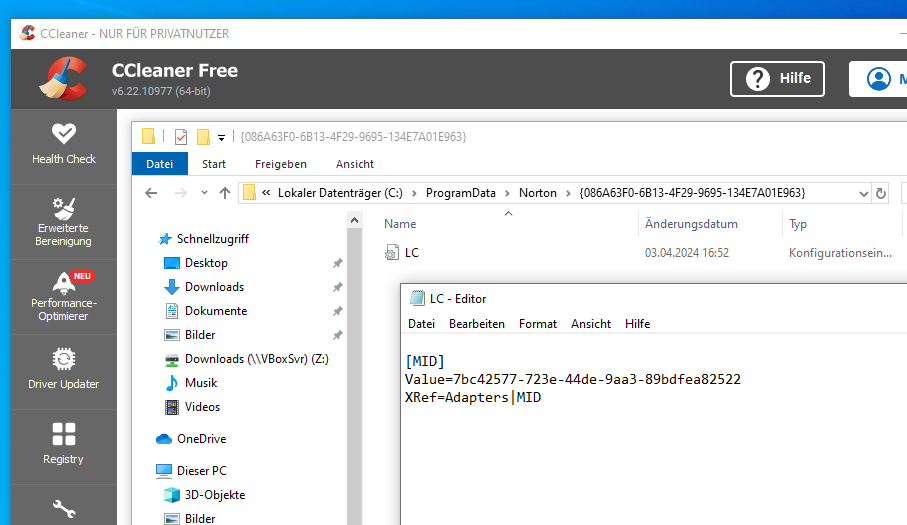This screenshot has width=907, height=525.
Task: Open the wrench tools section in sidebar
Action: point(64,509)
